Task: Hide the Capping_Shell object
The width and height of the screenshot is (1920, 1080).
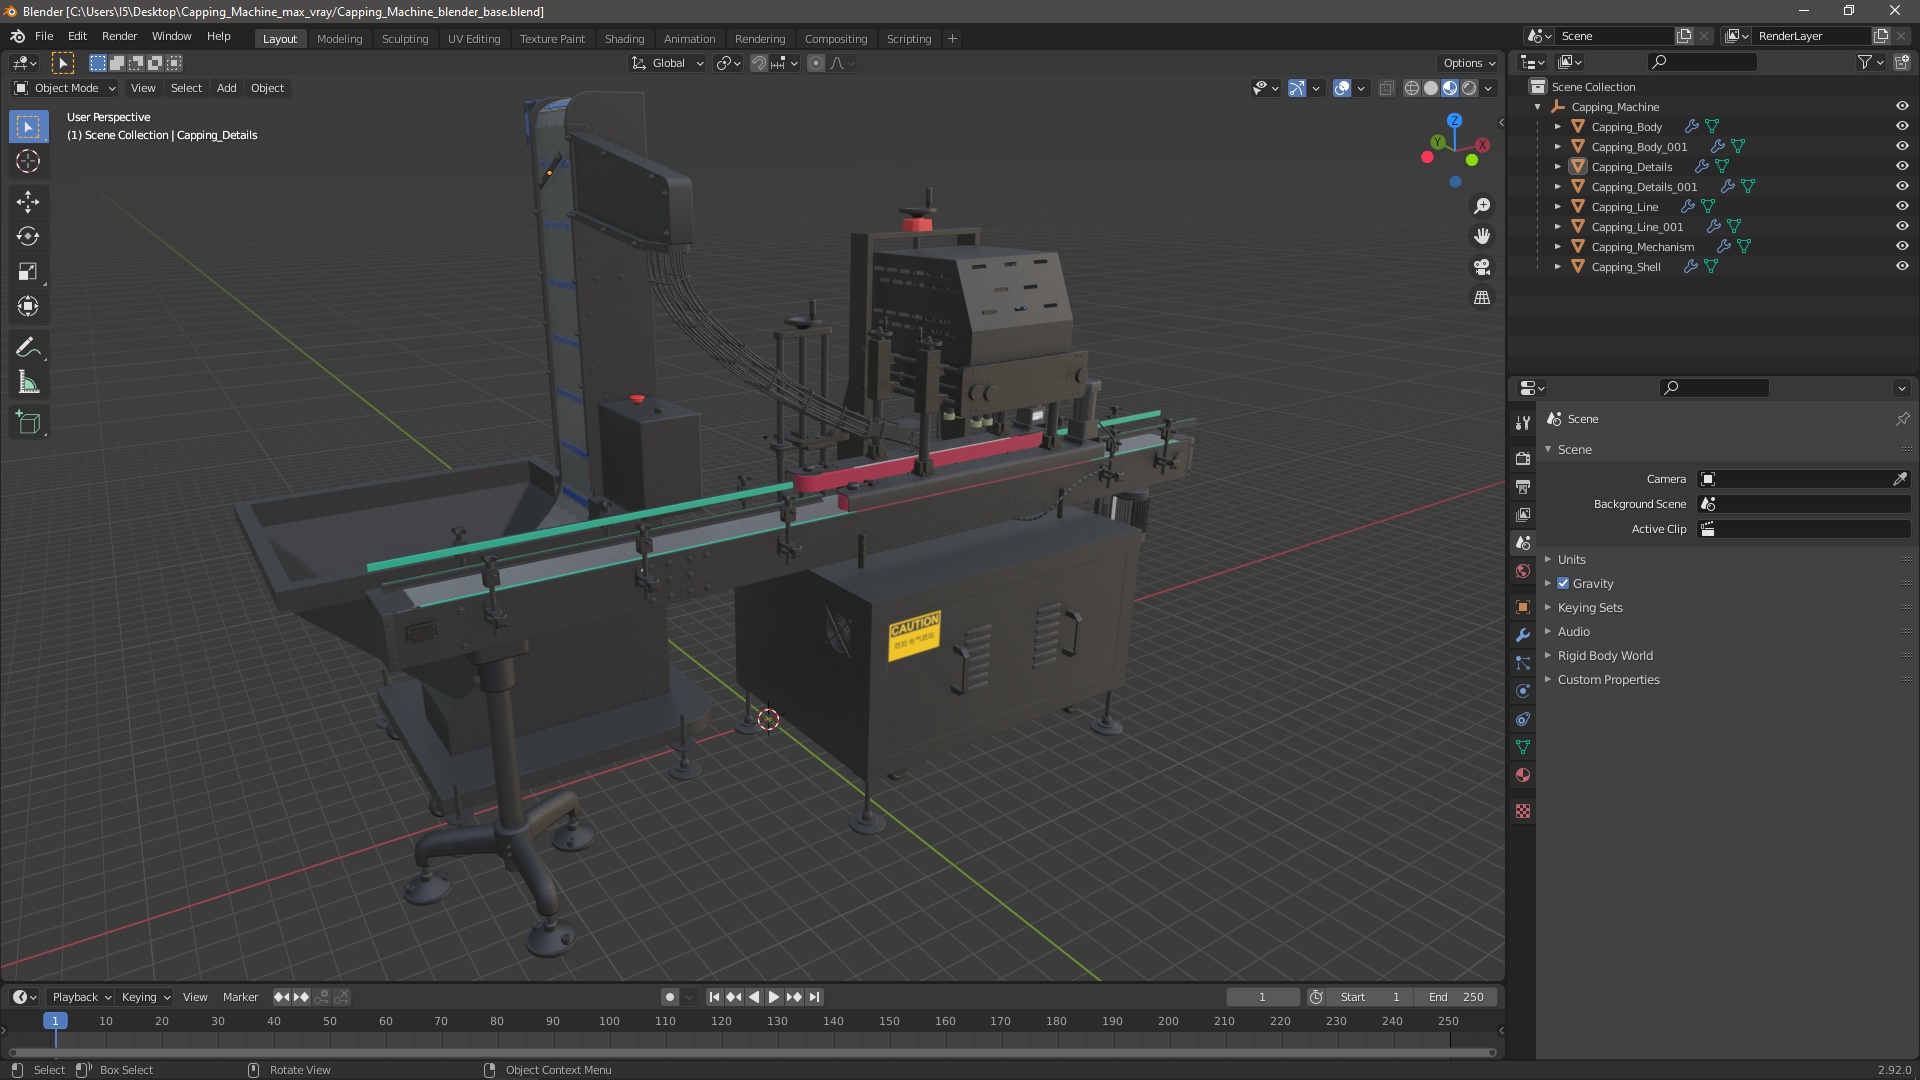Action: coord(1902,266)
